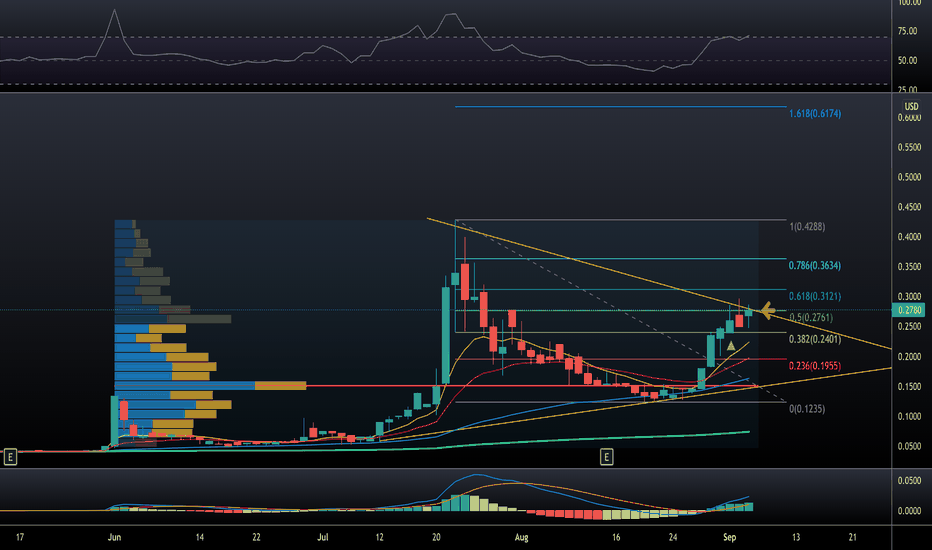The width and height of the screenshot is (932, 550).
Task: Select the 0.786(0.3634) Fibonacci level label
Action: [x=815, y=266]
